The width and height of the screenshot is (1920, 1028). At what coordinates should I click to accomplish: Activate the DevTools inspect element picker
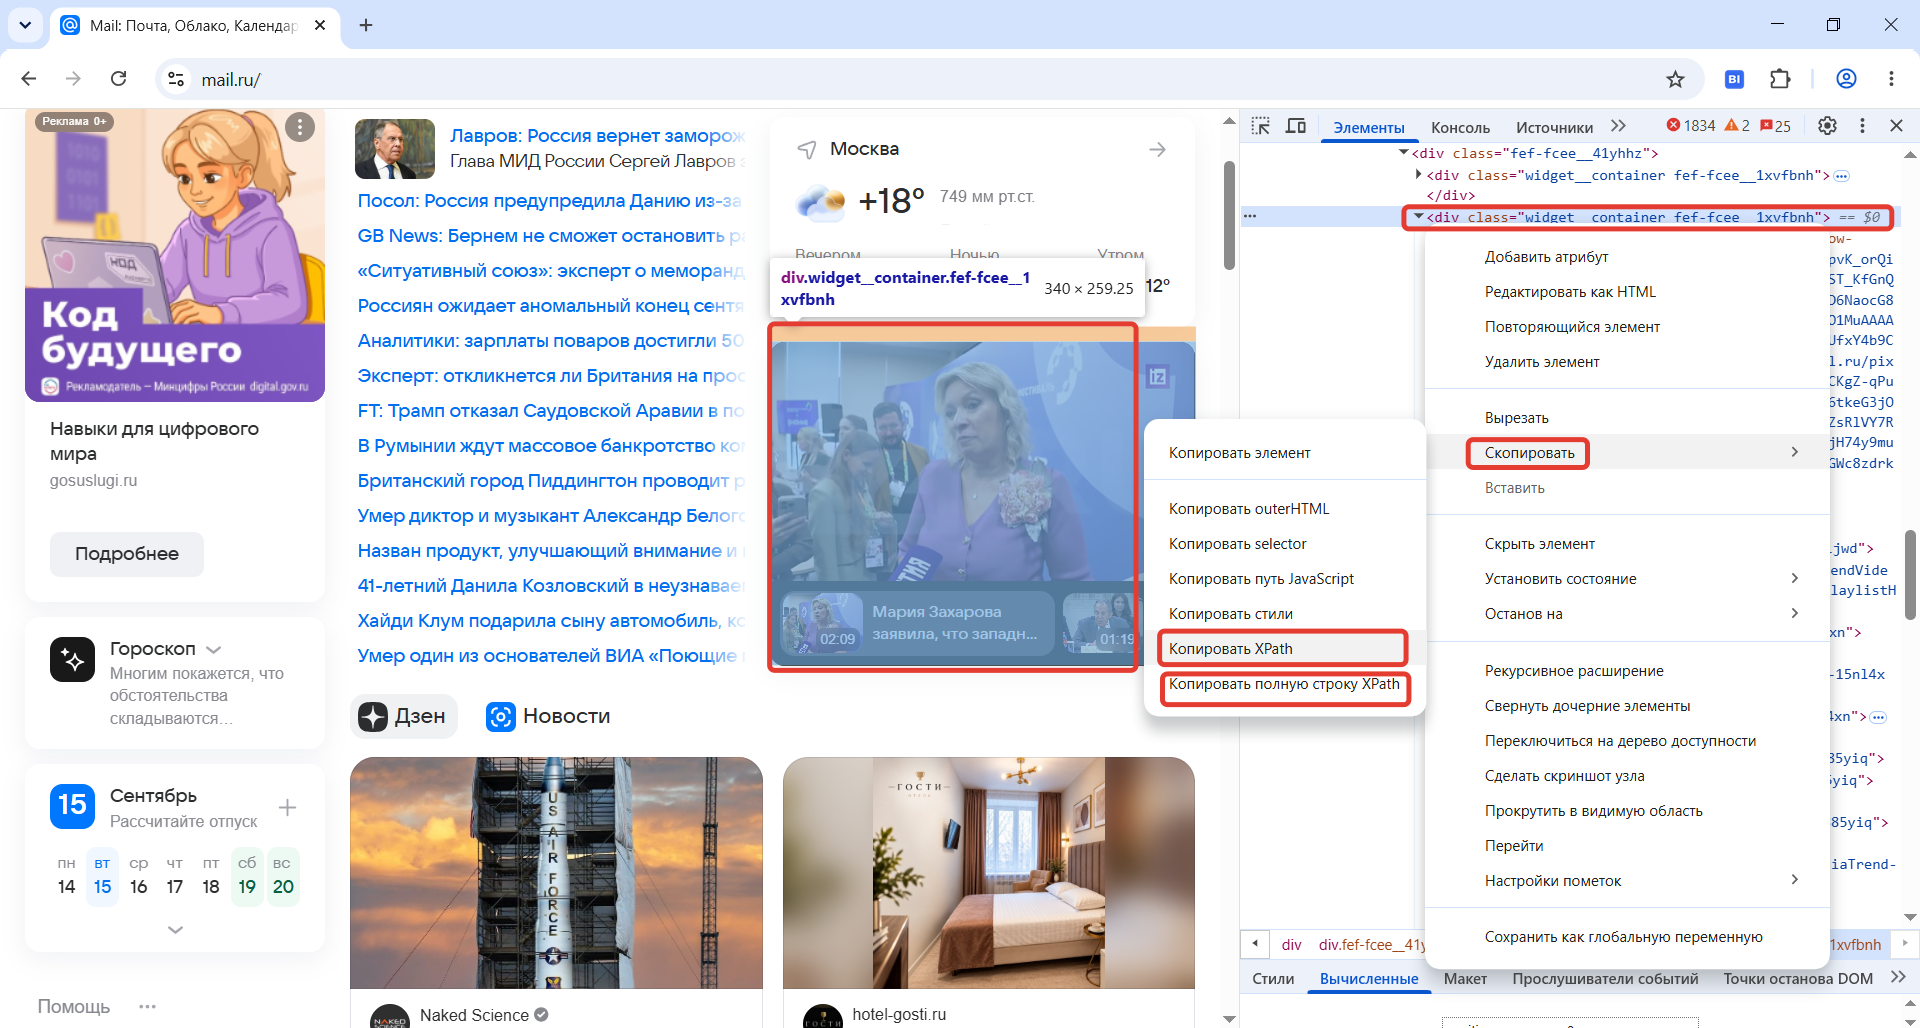(1261, 126)
